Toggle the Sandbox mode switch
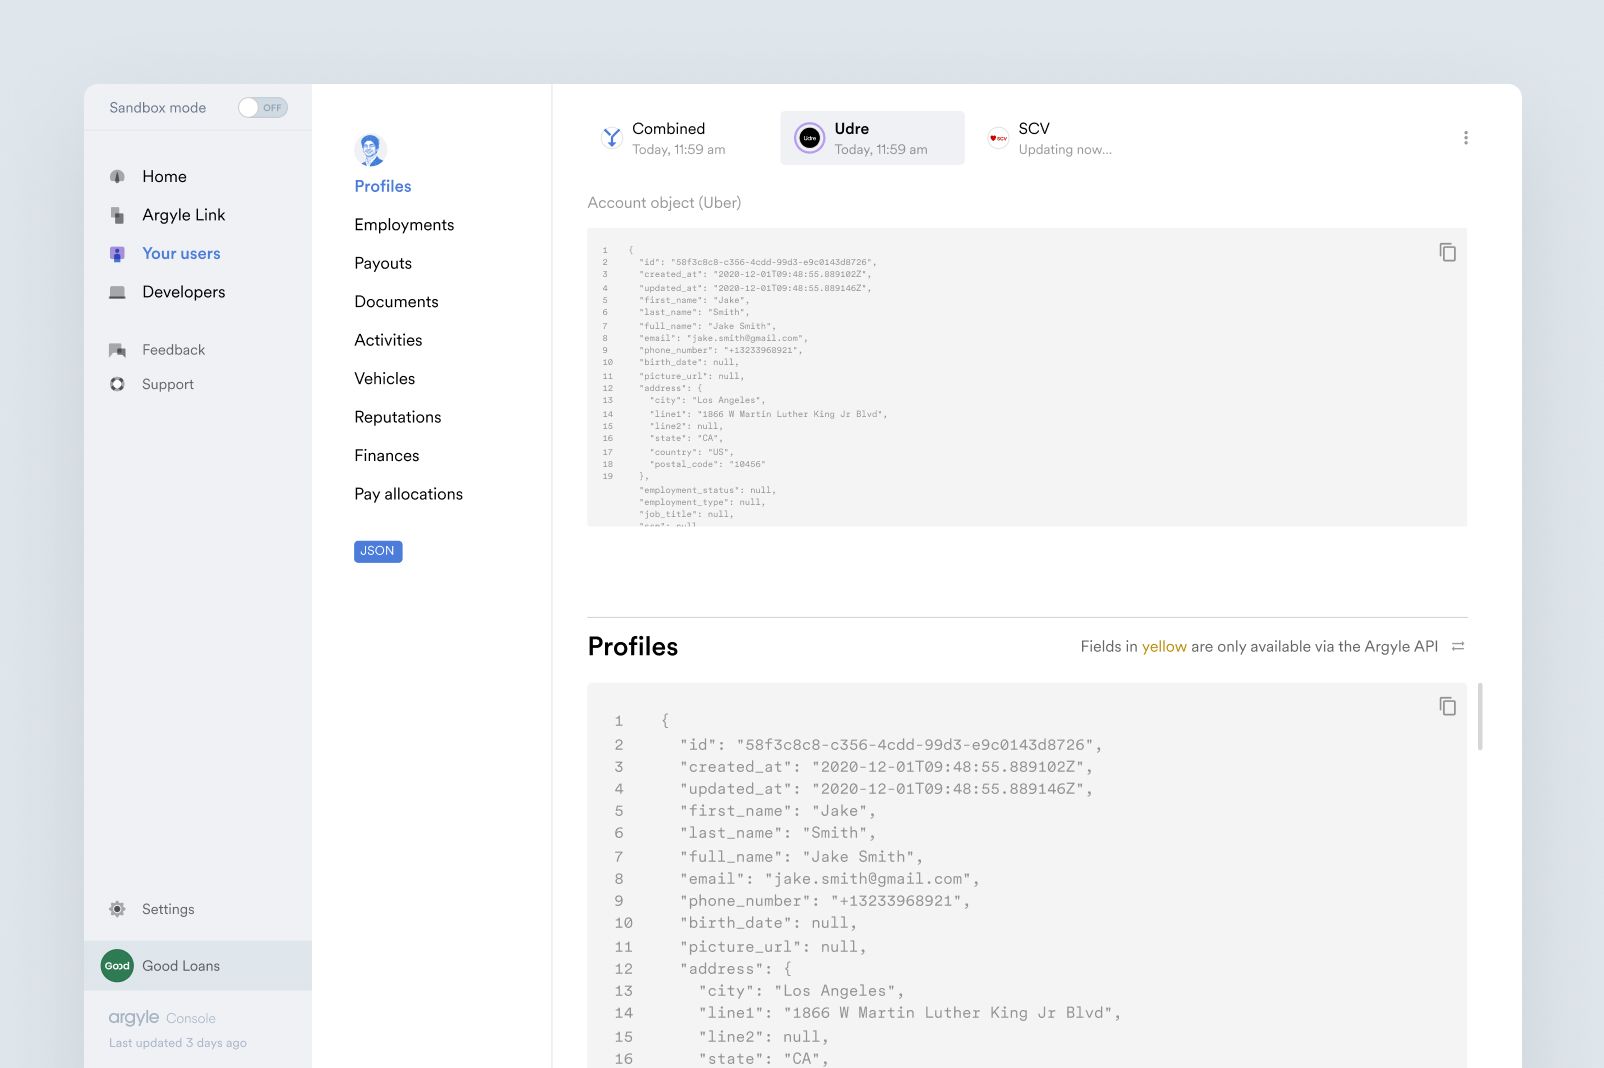This screenshot has width=1604, height=1068. (263, 107)
